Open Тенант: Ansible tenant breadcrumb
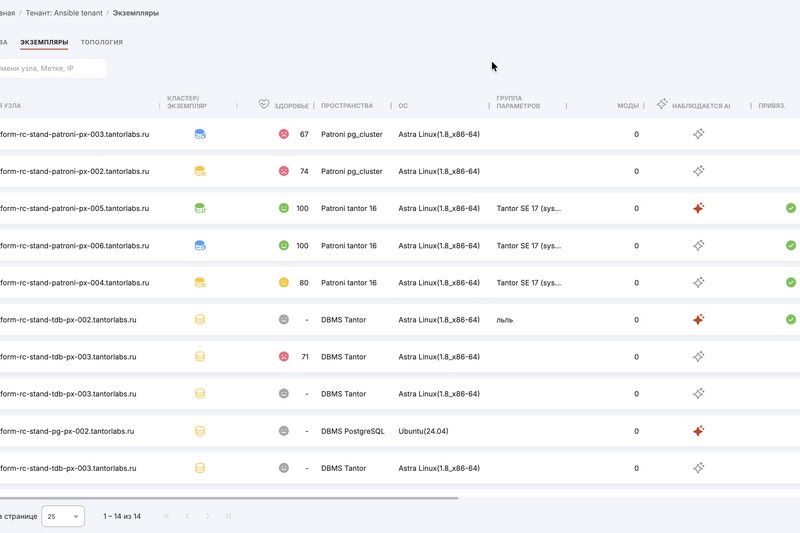Viewport: 800px width, 533px height. (x=64, y=13)
